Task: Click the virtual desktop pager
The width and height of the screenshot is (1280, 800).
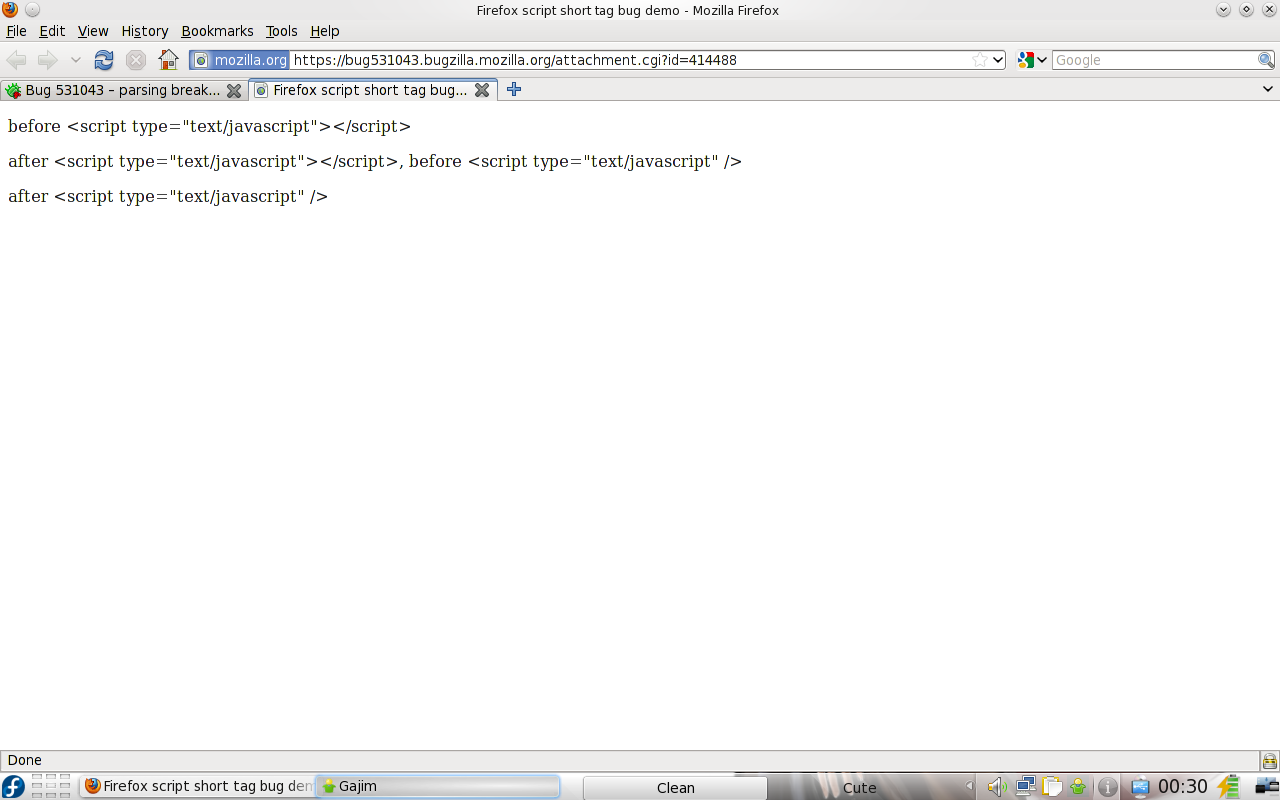Action: point(51,786)
